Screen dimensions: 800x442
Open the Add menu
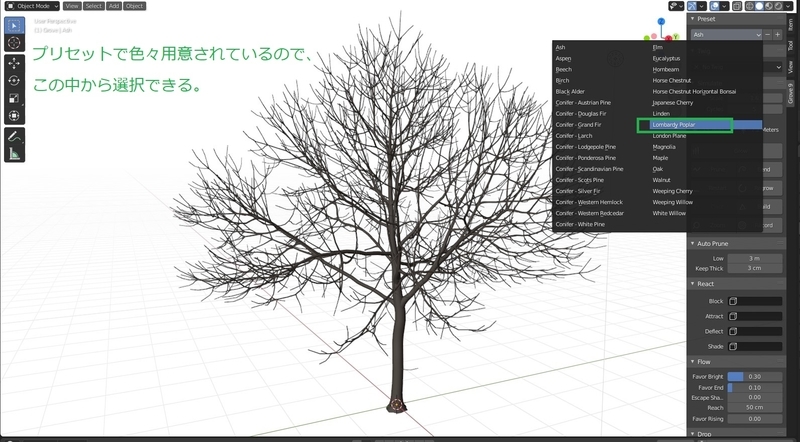click(114, 6)
